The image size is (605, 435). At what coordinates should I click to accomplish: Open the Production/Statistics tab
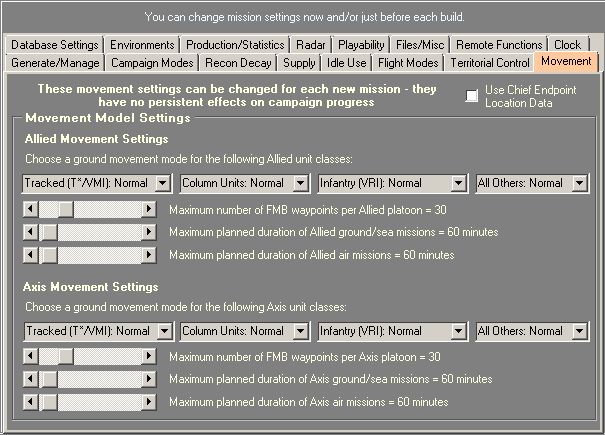[x=236, y=45]
